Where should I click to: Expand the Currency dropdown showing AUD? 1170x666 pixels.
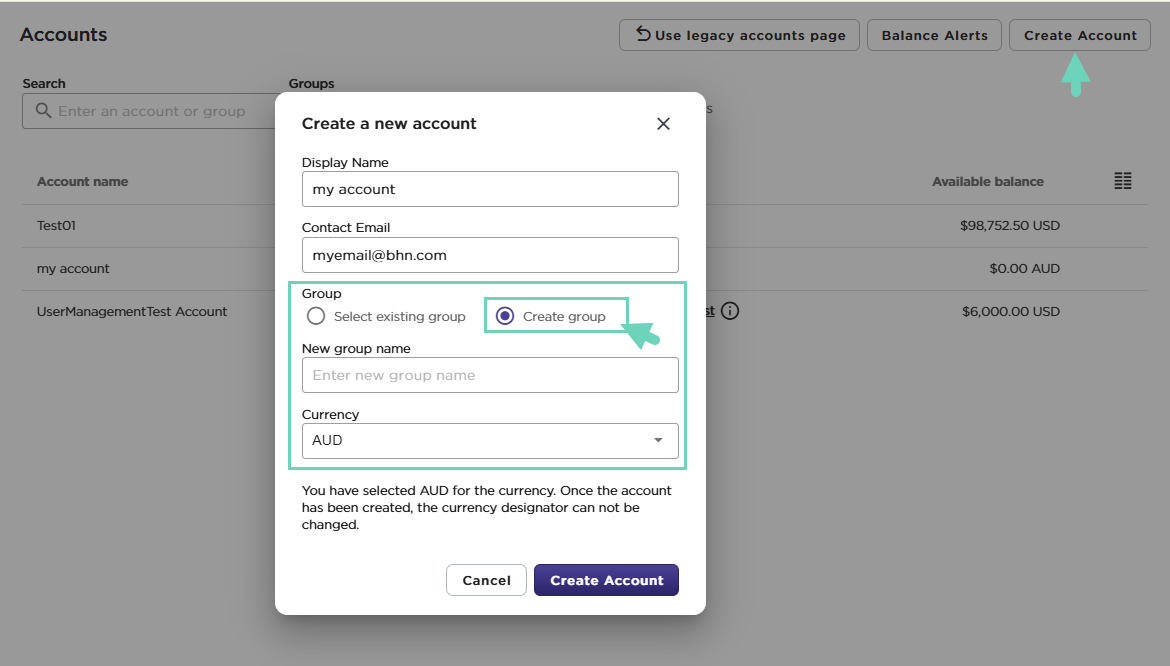(490, 440)
